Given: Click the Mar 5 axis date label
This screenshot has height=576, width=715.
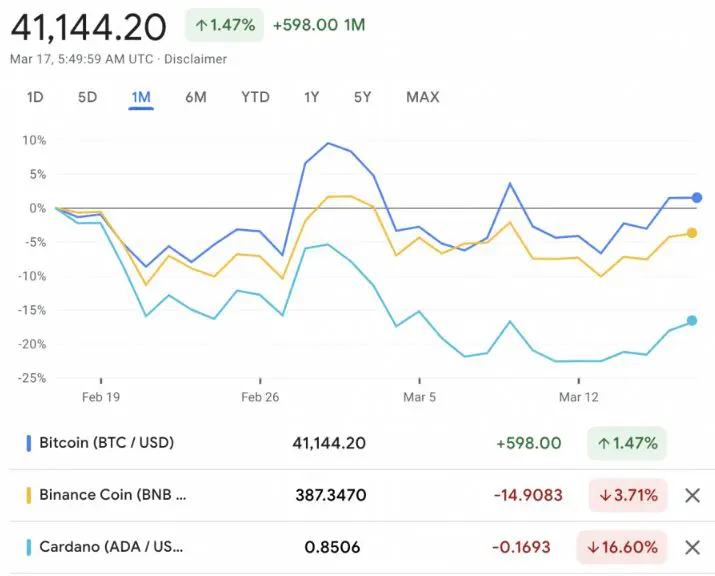Looking at the screenshot, I should pyautogui.click(x=420, y=397).
